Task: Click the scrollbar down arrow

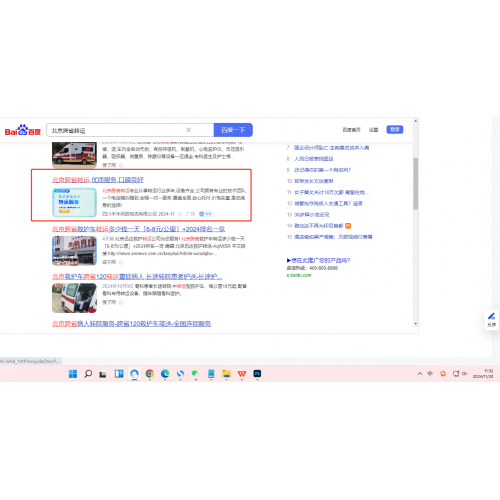Action: 415,324
